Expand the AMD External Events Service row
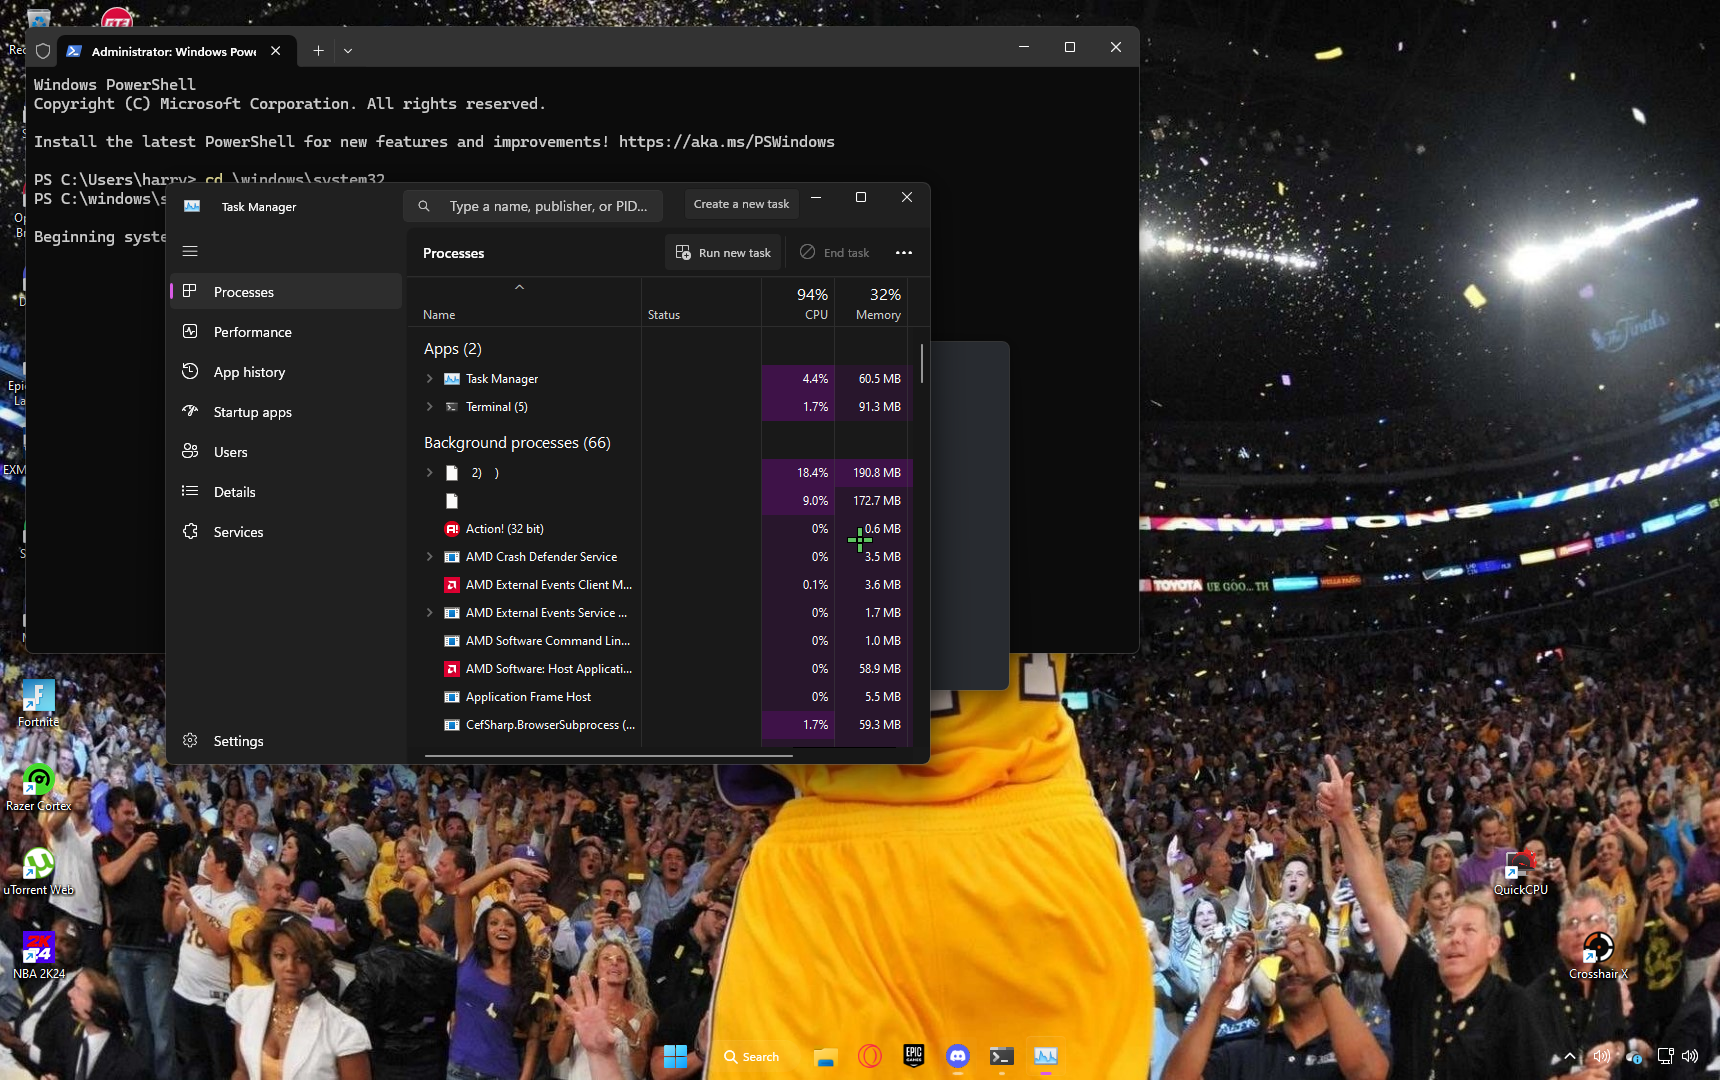Screen dimensions: 1720x1080 point(430,613)
